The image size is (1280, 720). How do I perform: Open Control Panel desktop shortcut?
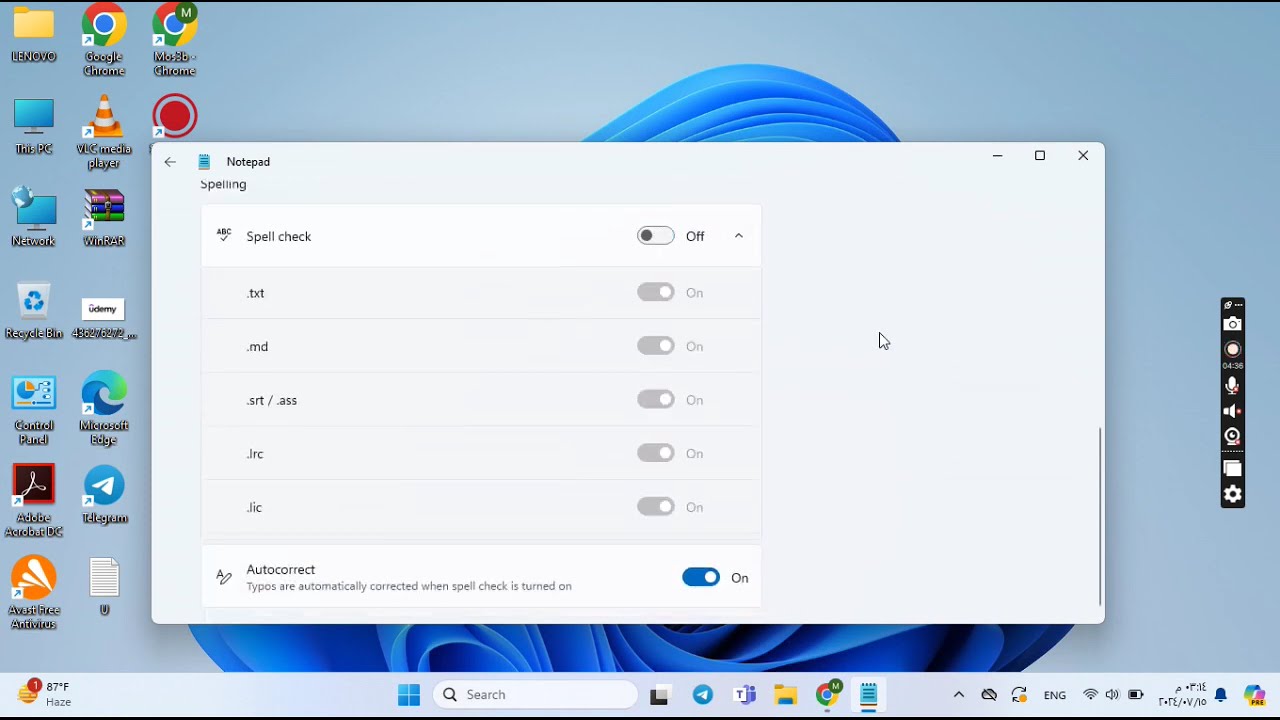click(34, 410)
